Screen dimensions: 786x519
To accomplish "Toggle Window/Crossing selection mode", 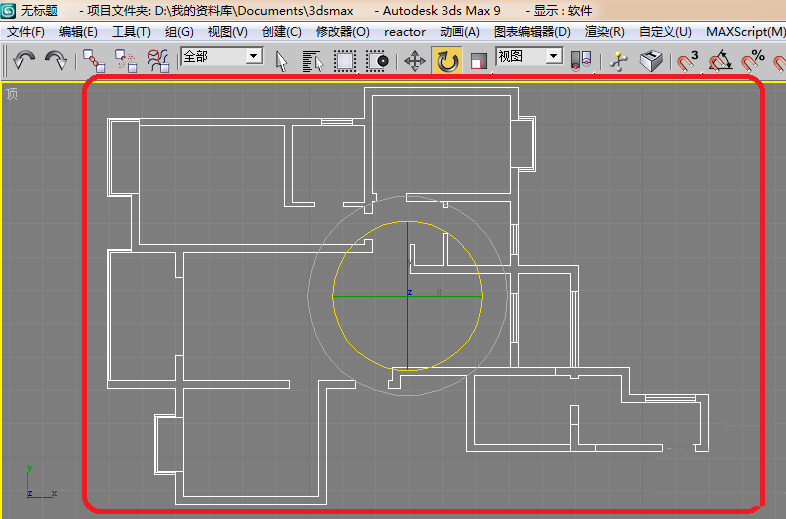I will [x=378, y=61].
